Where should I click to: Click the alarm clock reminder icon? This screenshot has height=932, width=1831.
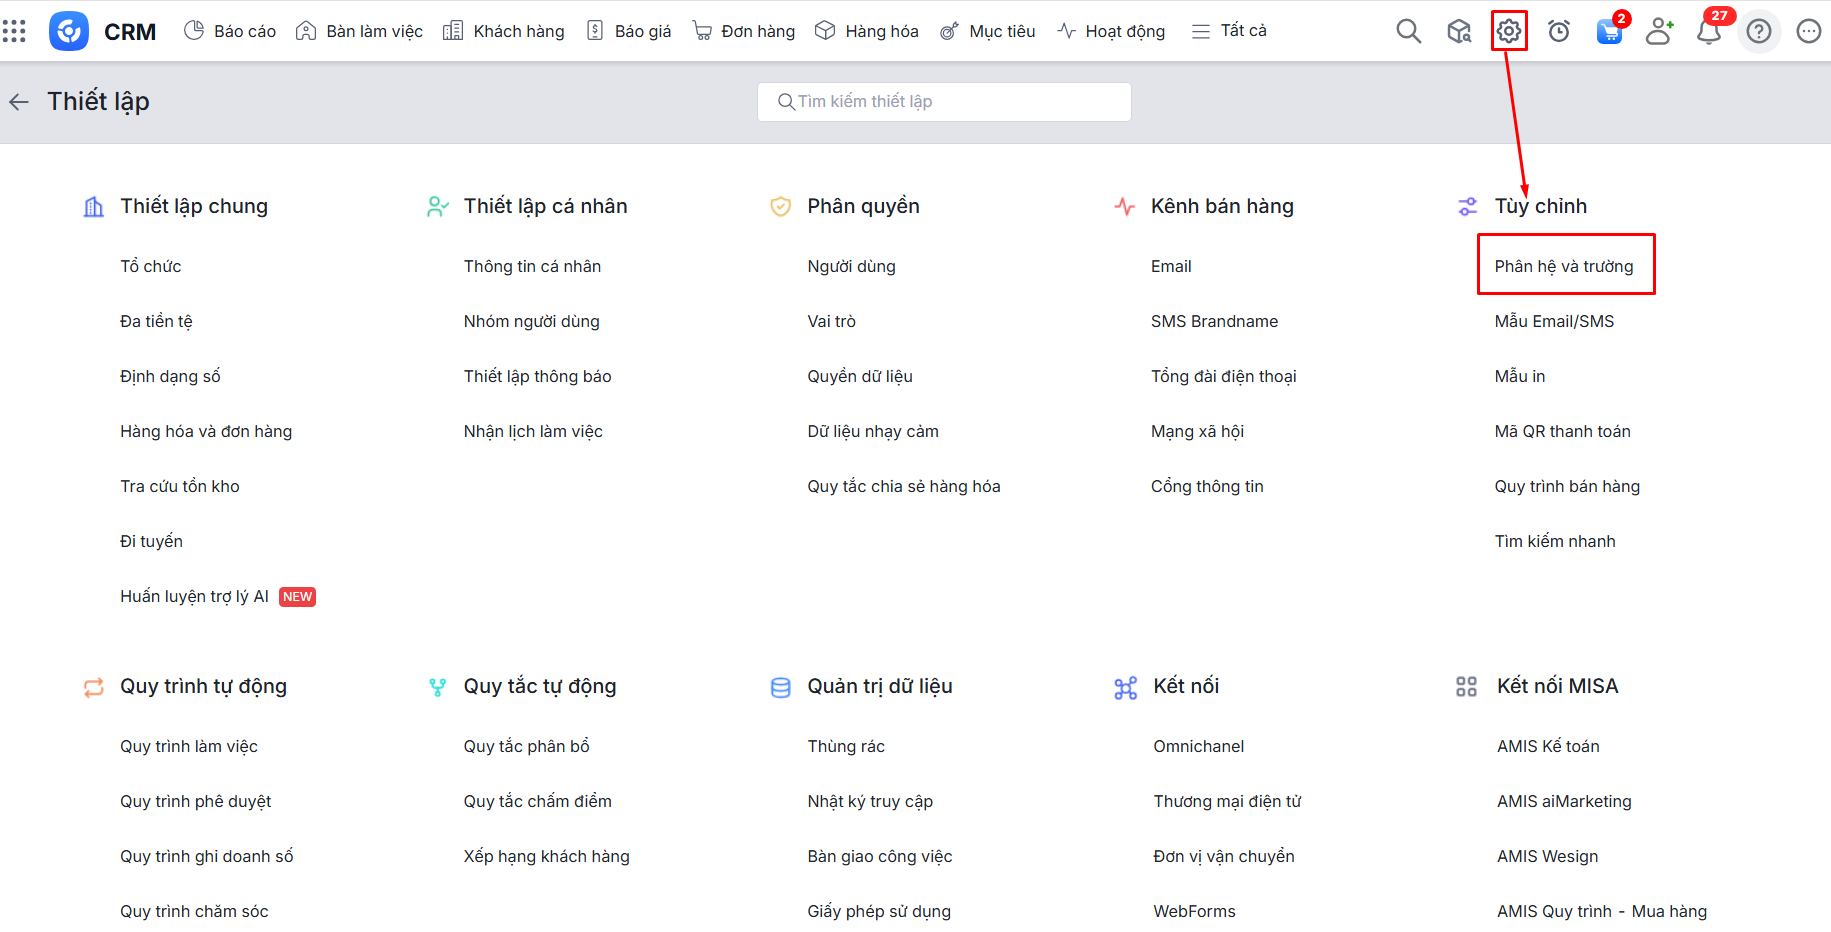coord(1558,31)
